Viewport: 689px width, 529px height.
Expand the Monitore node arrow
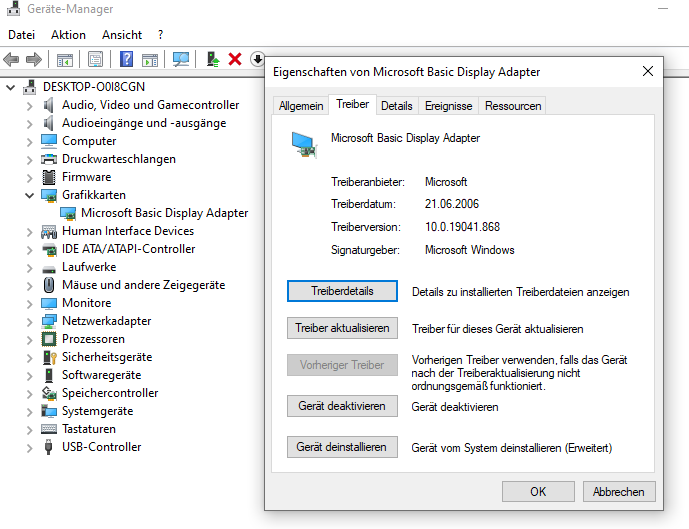click(x=29, y=304)
